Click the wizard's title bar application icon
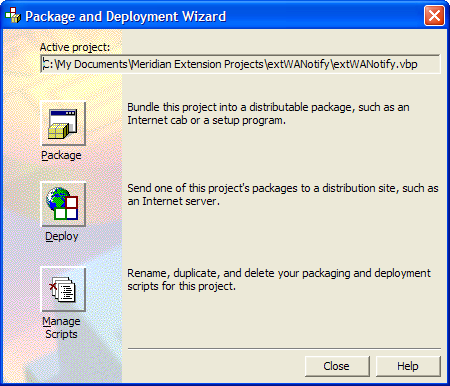This screenshot has height=386, width=450. pyautogui.click(x=13, y=15)
